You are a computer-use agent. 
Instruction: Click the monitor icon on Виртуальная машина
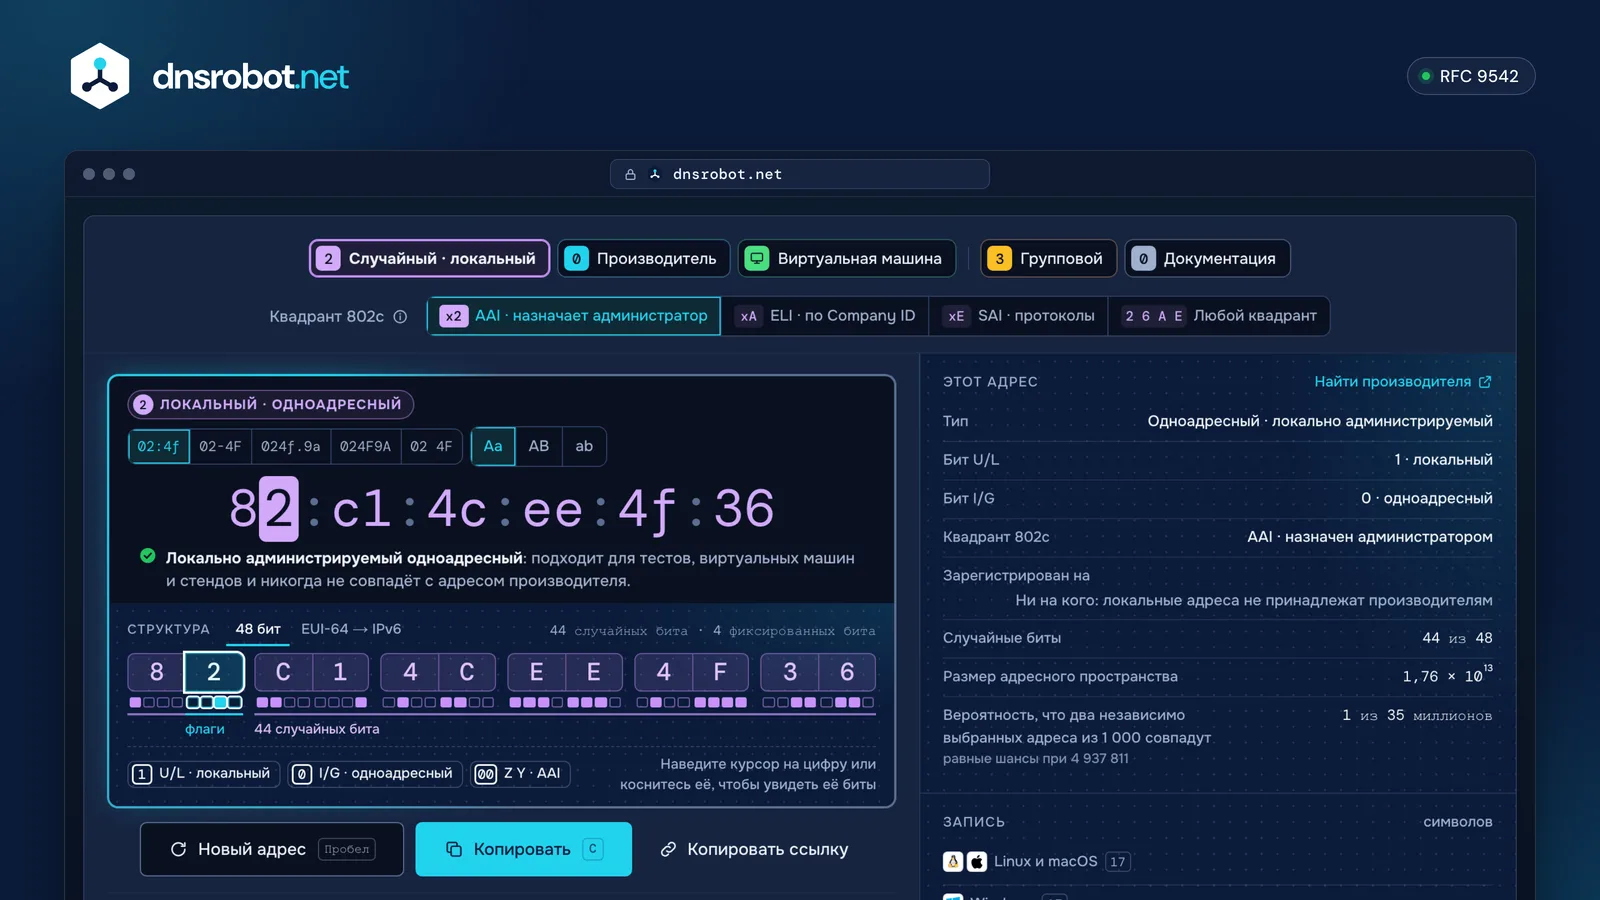pyautogui.click(x=758, y=259)
